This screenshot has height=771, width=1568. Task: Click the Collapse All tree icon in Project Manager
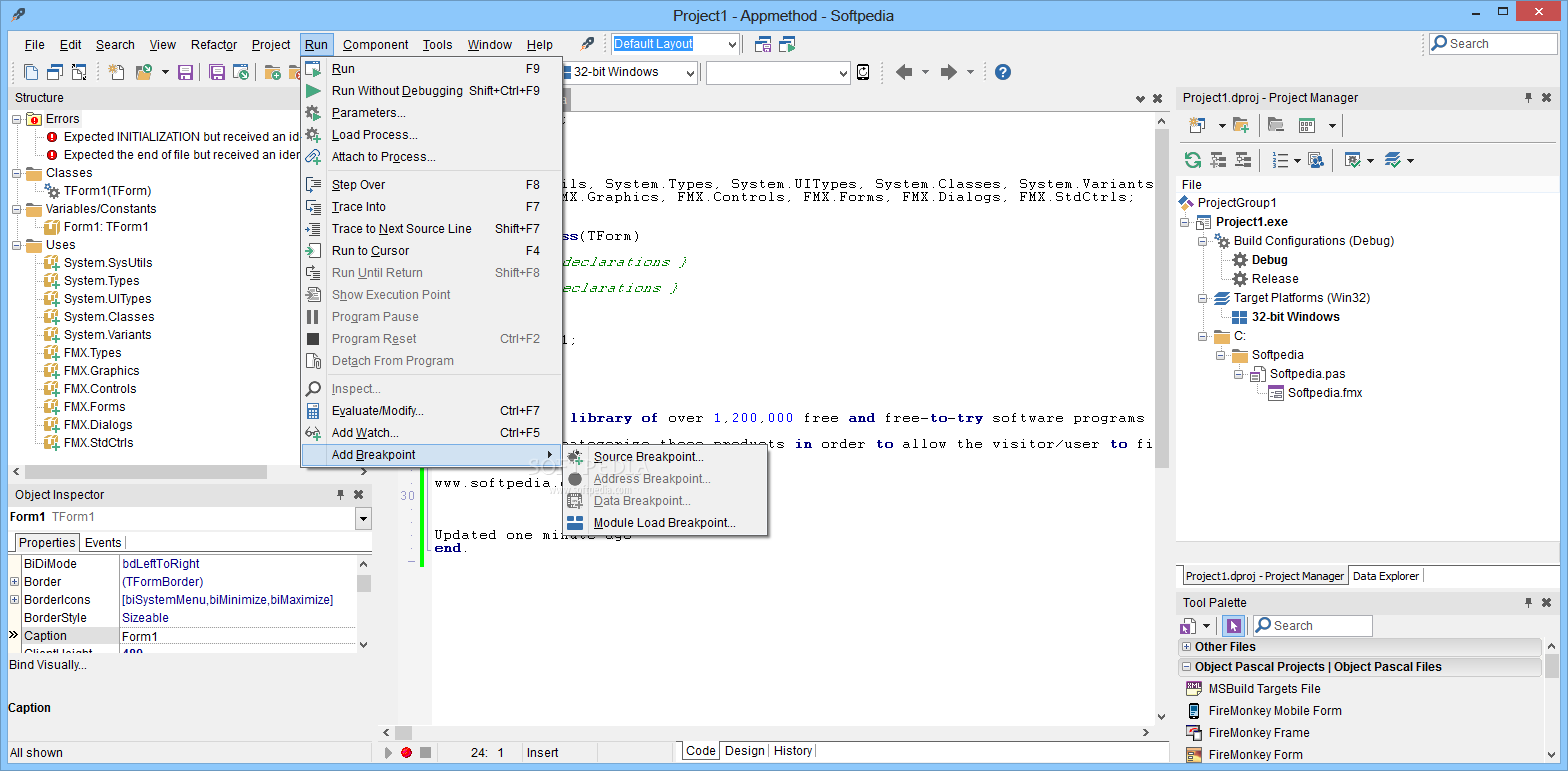[x=1243, y=160]
